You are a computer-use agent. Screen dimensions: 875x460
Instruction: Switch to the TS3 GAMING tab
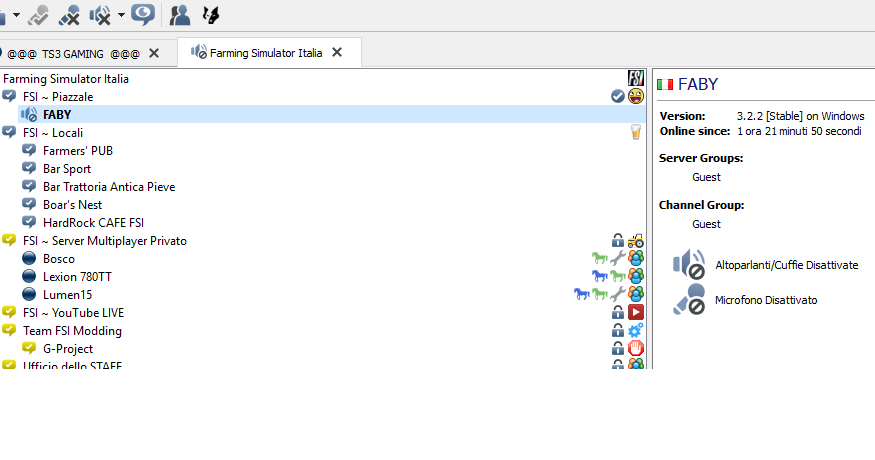click(74, 53)
